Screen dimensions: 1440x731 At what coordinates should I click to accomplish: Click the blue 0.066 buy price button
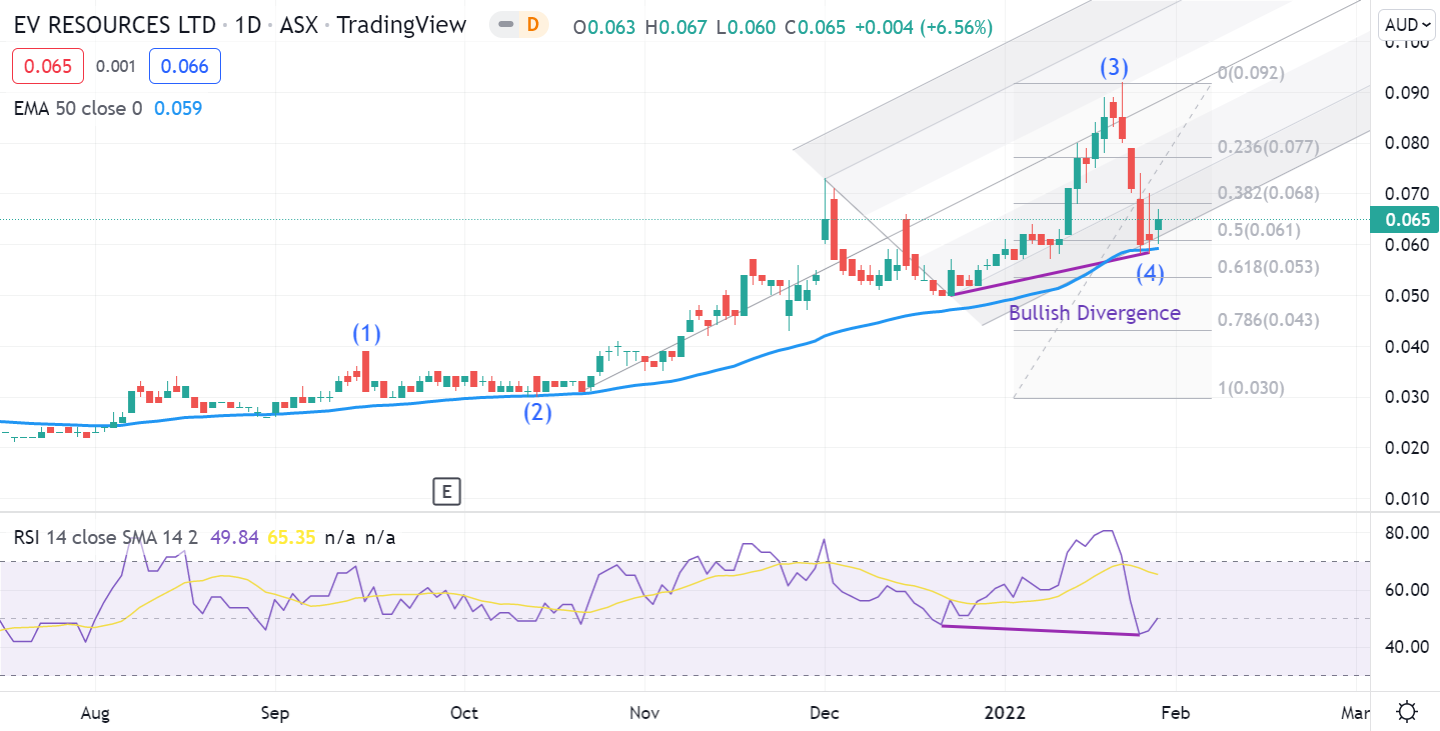[x=185, y=66]
